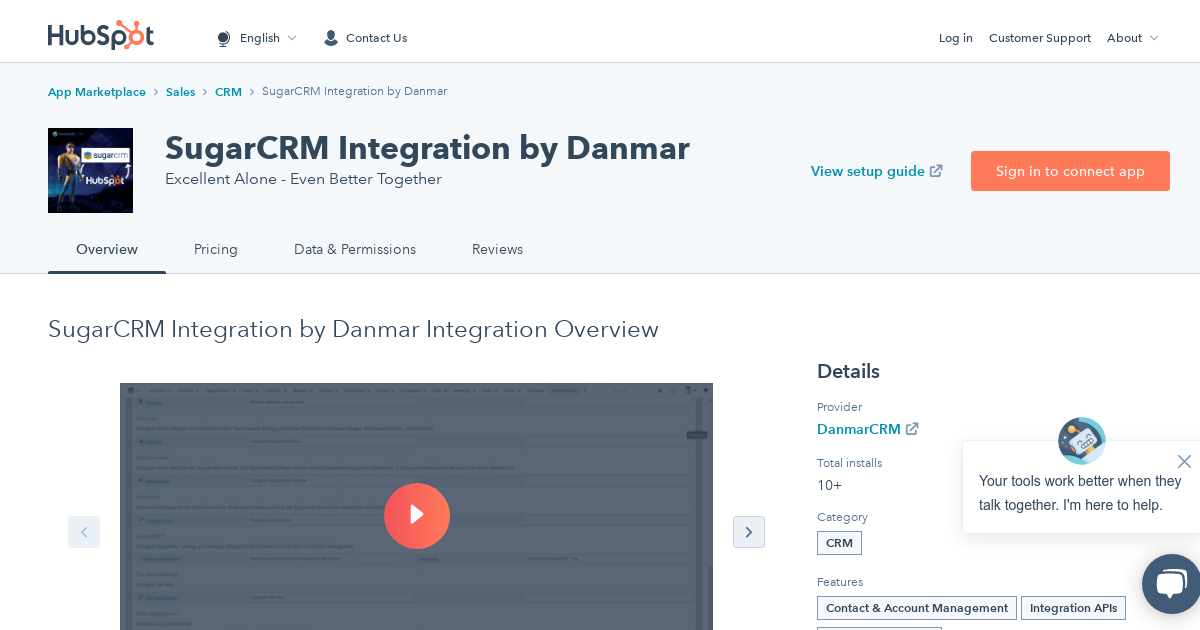Select Integration APIs feature tag
Screen dimensions: 1200x630
pos(1073,608)
